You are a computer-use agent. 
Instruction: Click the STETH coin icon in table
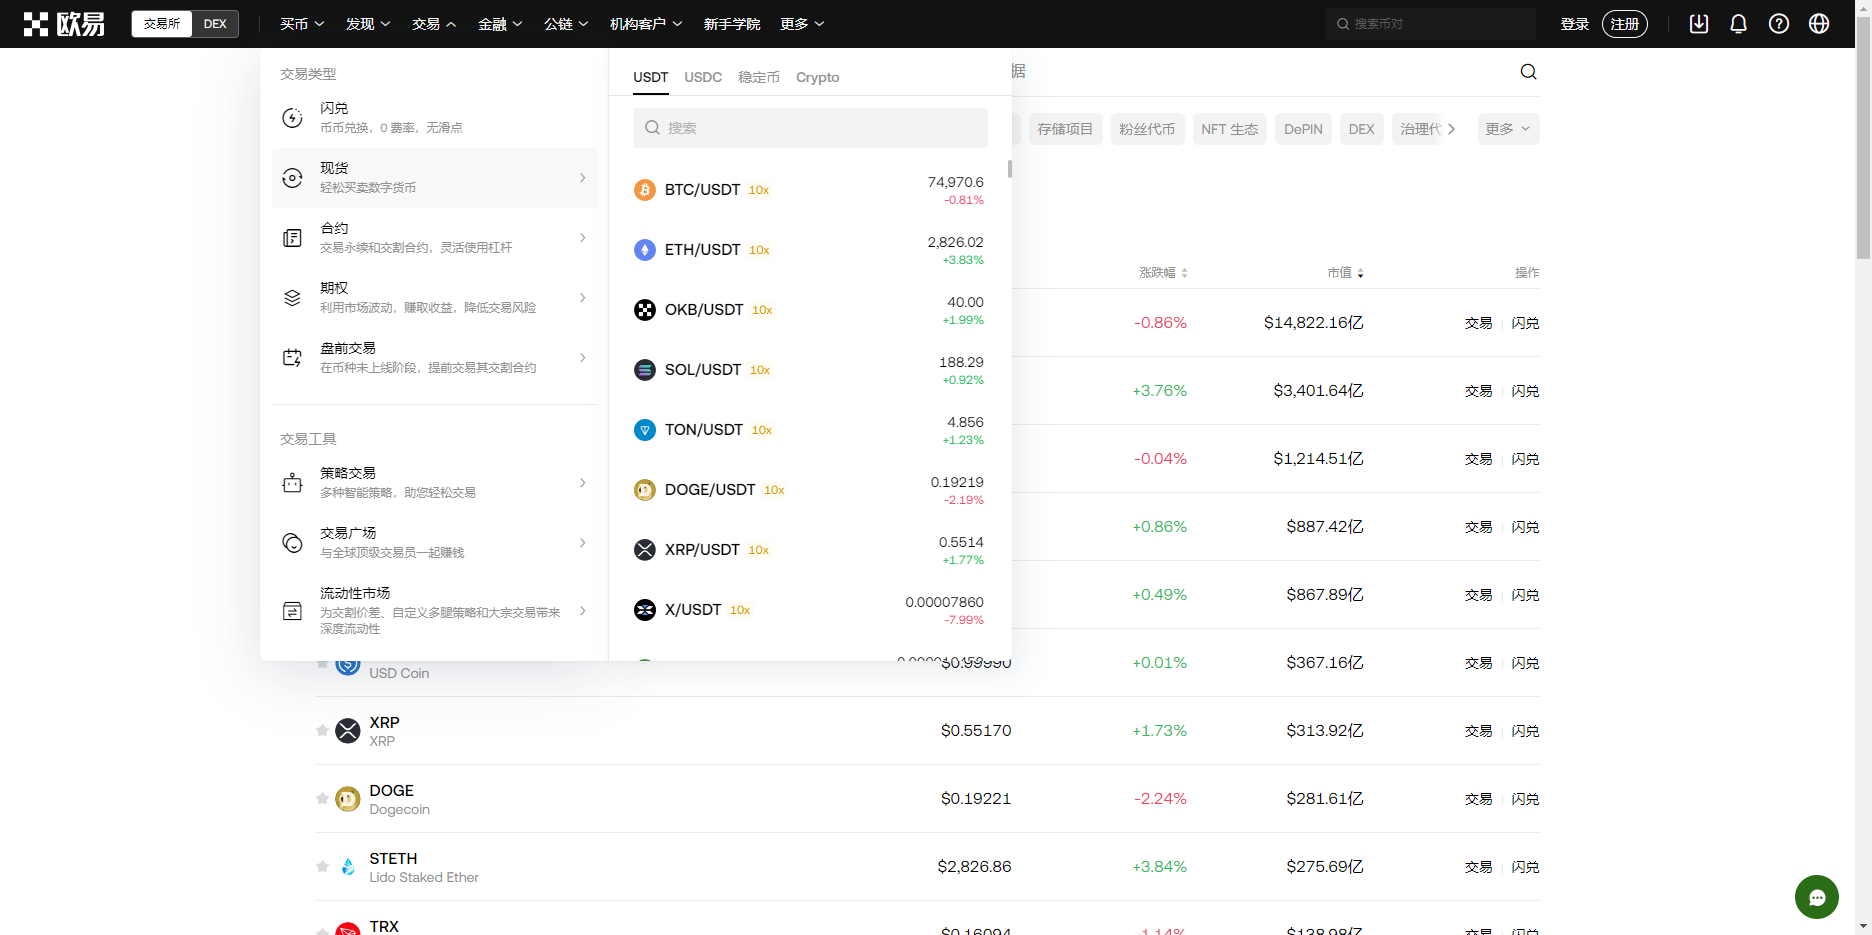[348, 867]
